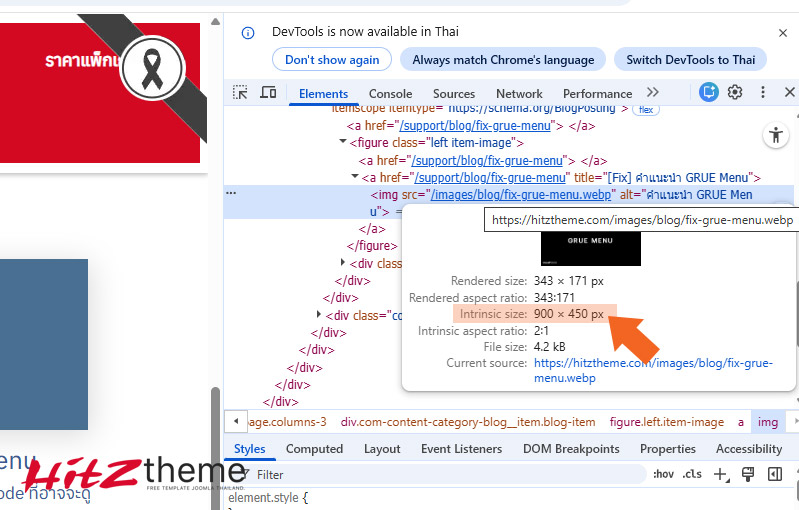Open the DevTools AI assistance icon

(709, 93)
